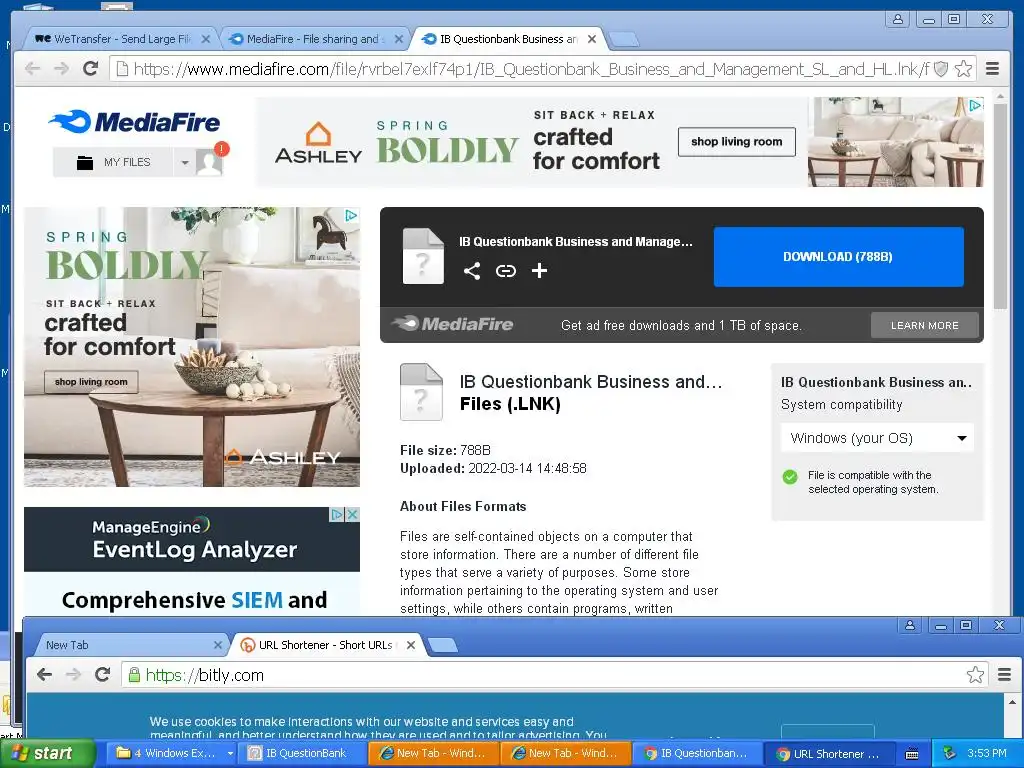Click the shield icon in the MediaFire address bar
Image resolution: width=1024 pixels, height=768 pixels.
click(x=941, y=69)
